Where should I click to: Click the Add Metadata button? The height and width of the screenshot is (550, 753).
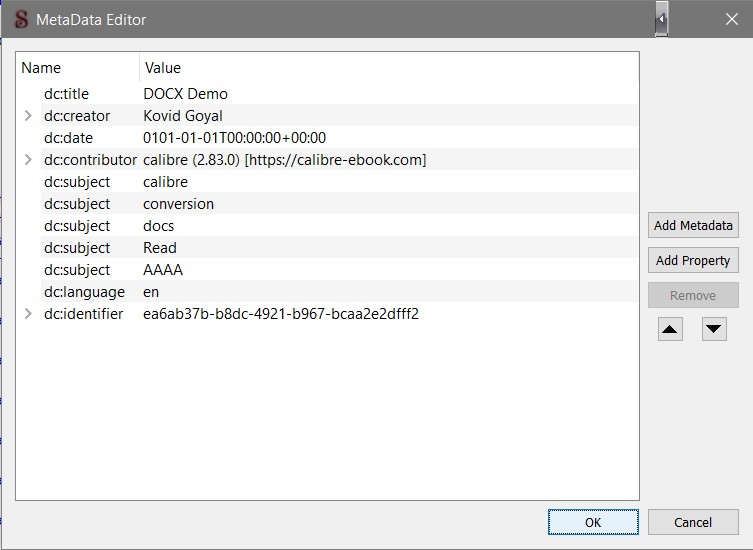pos(693,225)
